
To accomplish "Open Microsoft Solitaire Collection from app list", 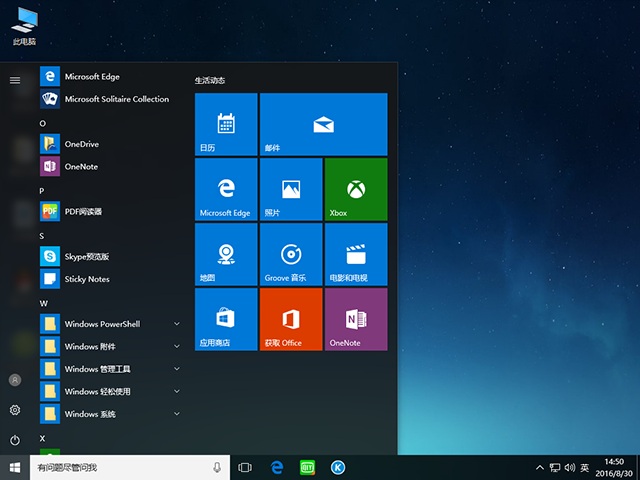I will point(116,99).
